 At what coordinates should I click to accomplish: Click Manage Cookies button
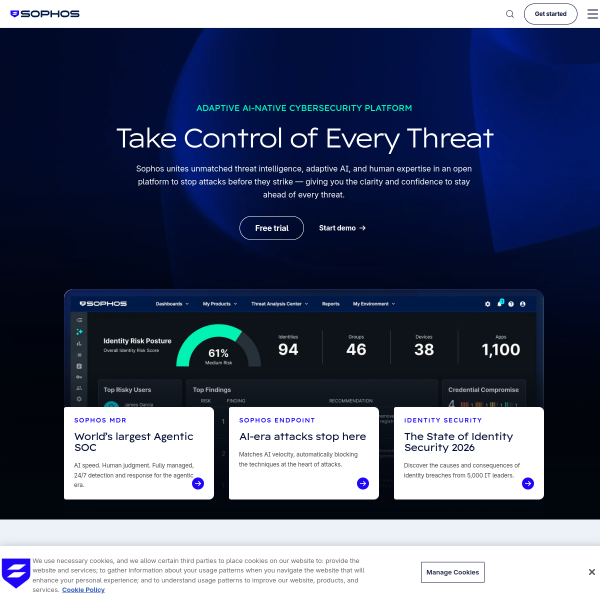[x=453, y=572]
